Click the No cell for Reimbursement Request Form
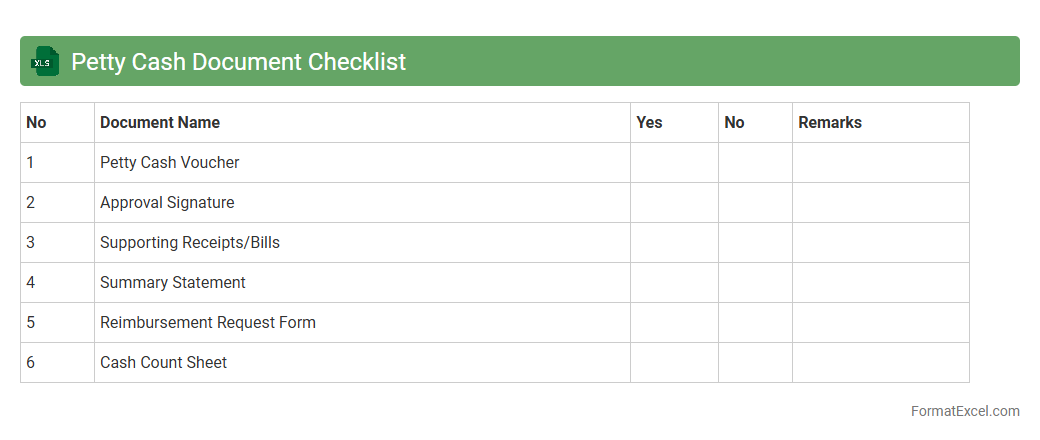 pyautogui.click(x=755, y=322)
